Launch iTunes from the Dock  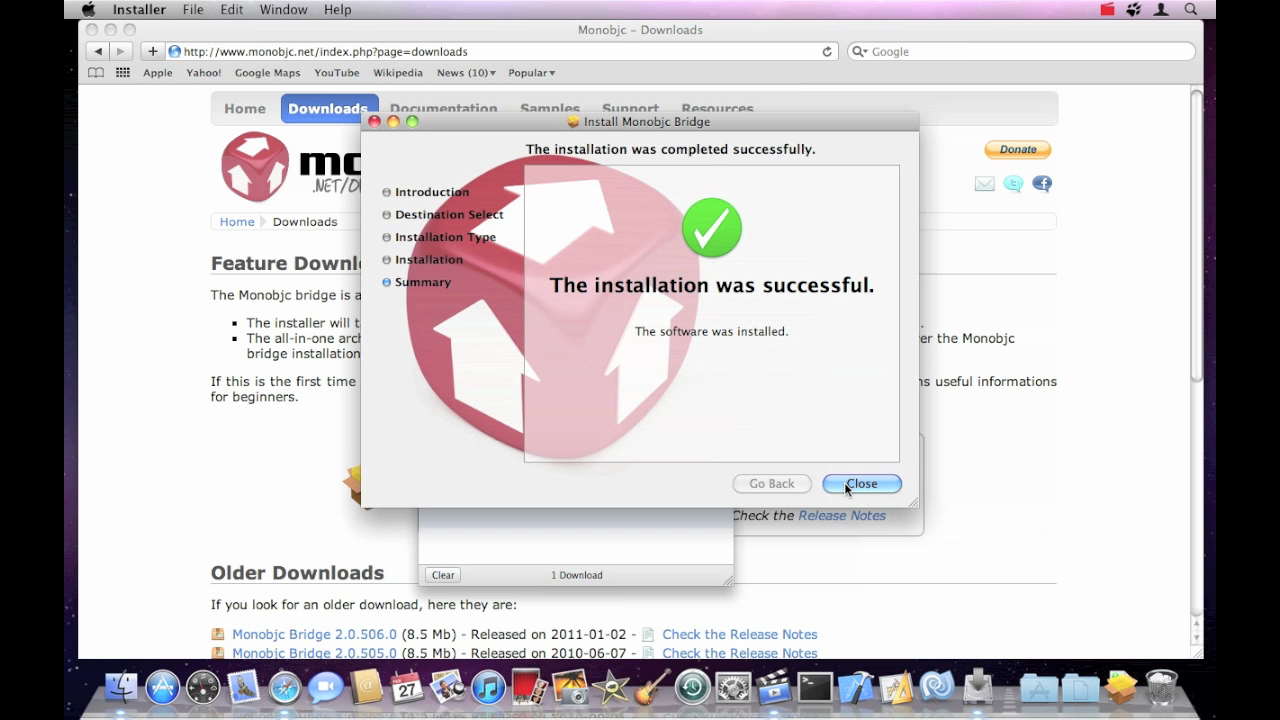pos(488,688)
